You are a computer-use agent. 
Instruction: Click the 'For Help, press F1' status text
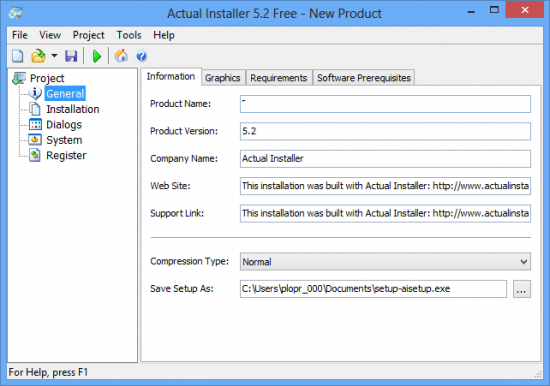coord(48,372)
